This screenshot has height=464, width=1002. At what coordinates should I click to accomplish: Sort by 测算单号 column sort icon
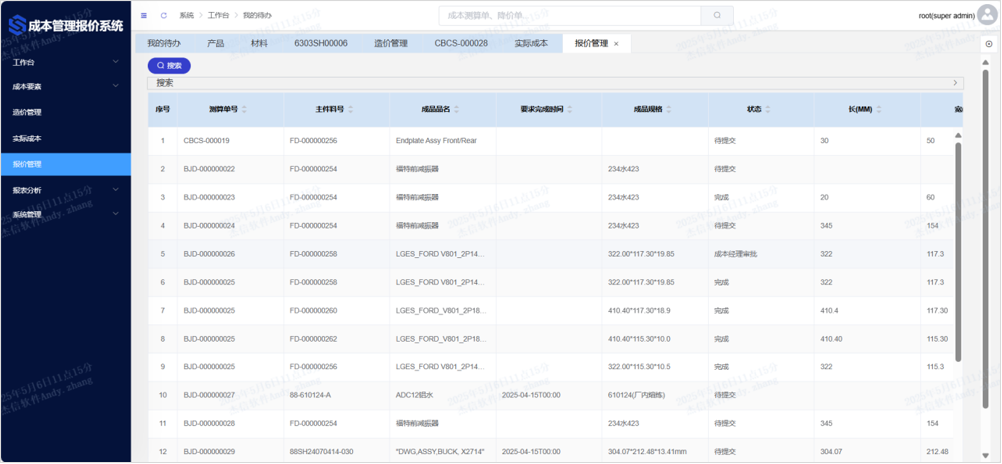pyautogui.click(x=244, y=109)
